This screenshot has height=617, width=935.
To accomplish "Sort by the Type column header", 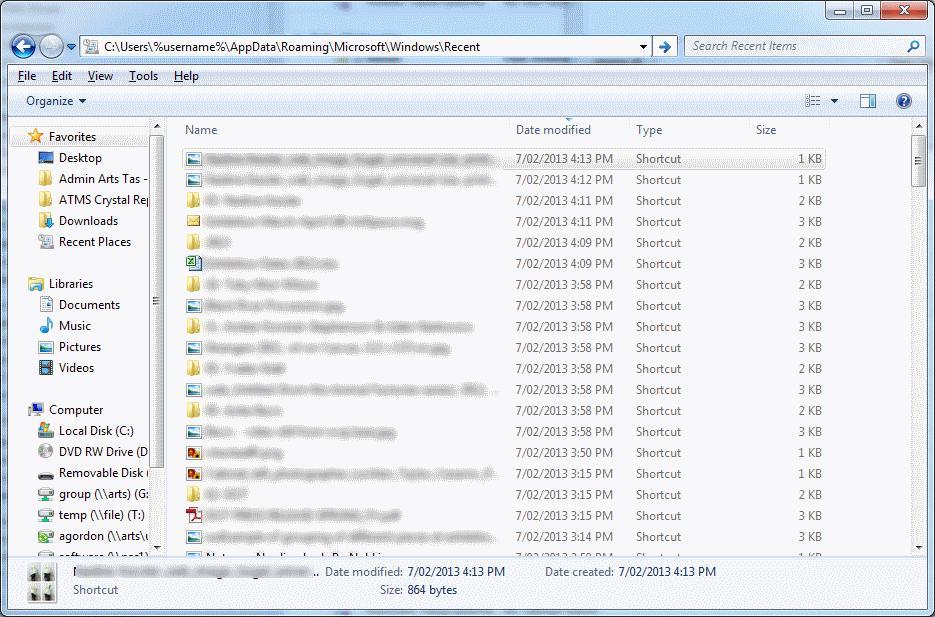I will pos(649,130).
